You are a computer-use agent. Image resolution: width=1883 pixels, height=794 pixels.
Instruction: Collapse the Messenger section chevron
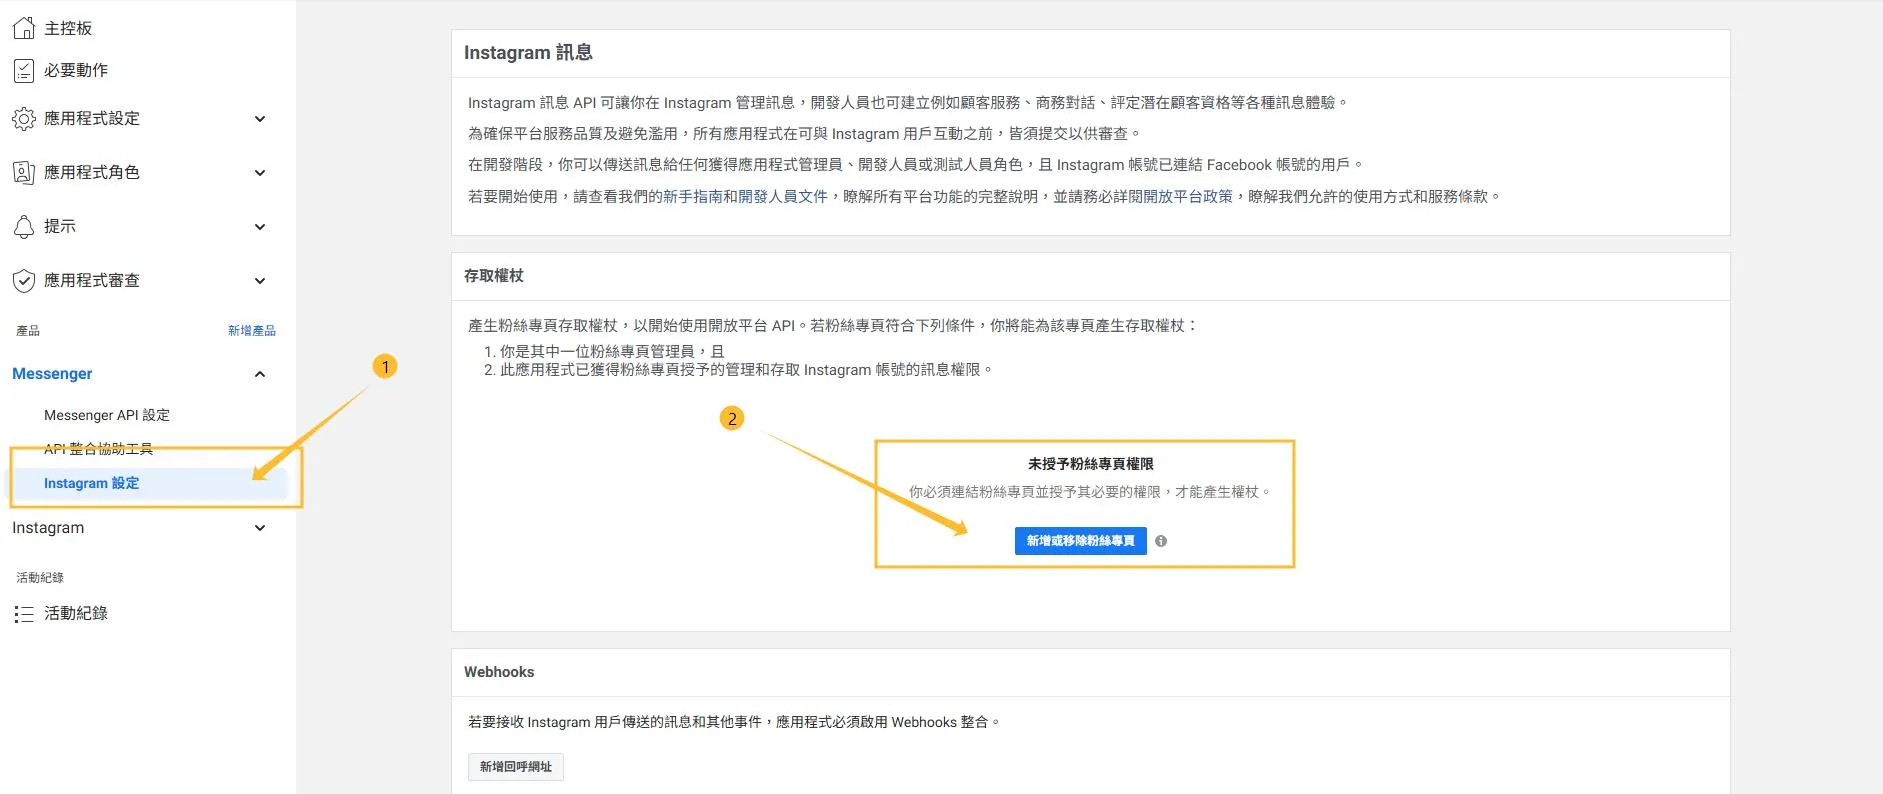(260, 374)
